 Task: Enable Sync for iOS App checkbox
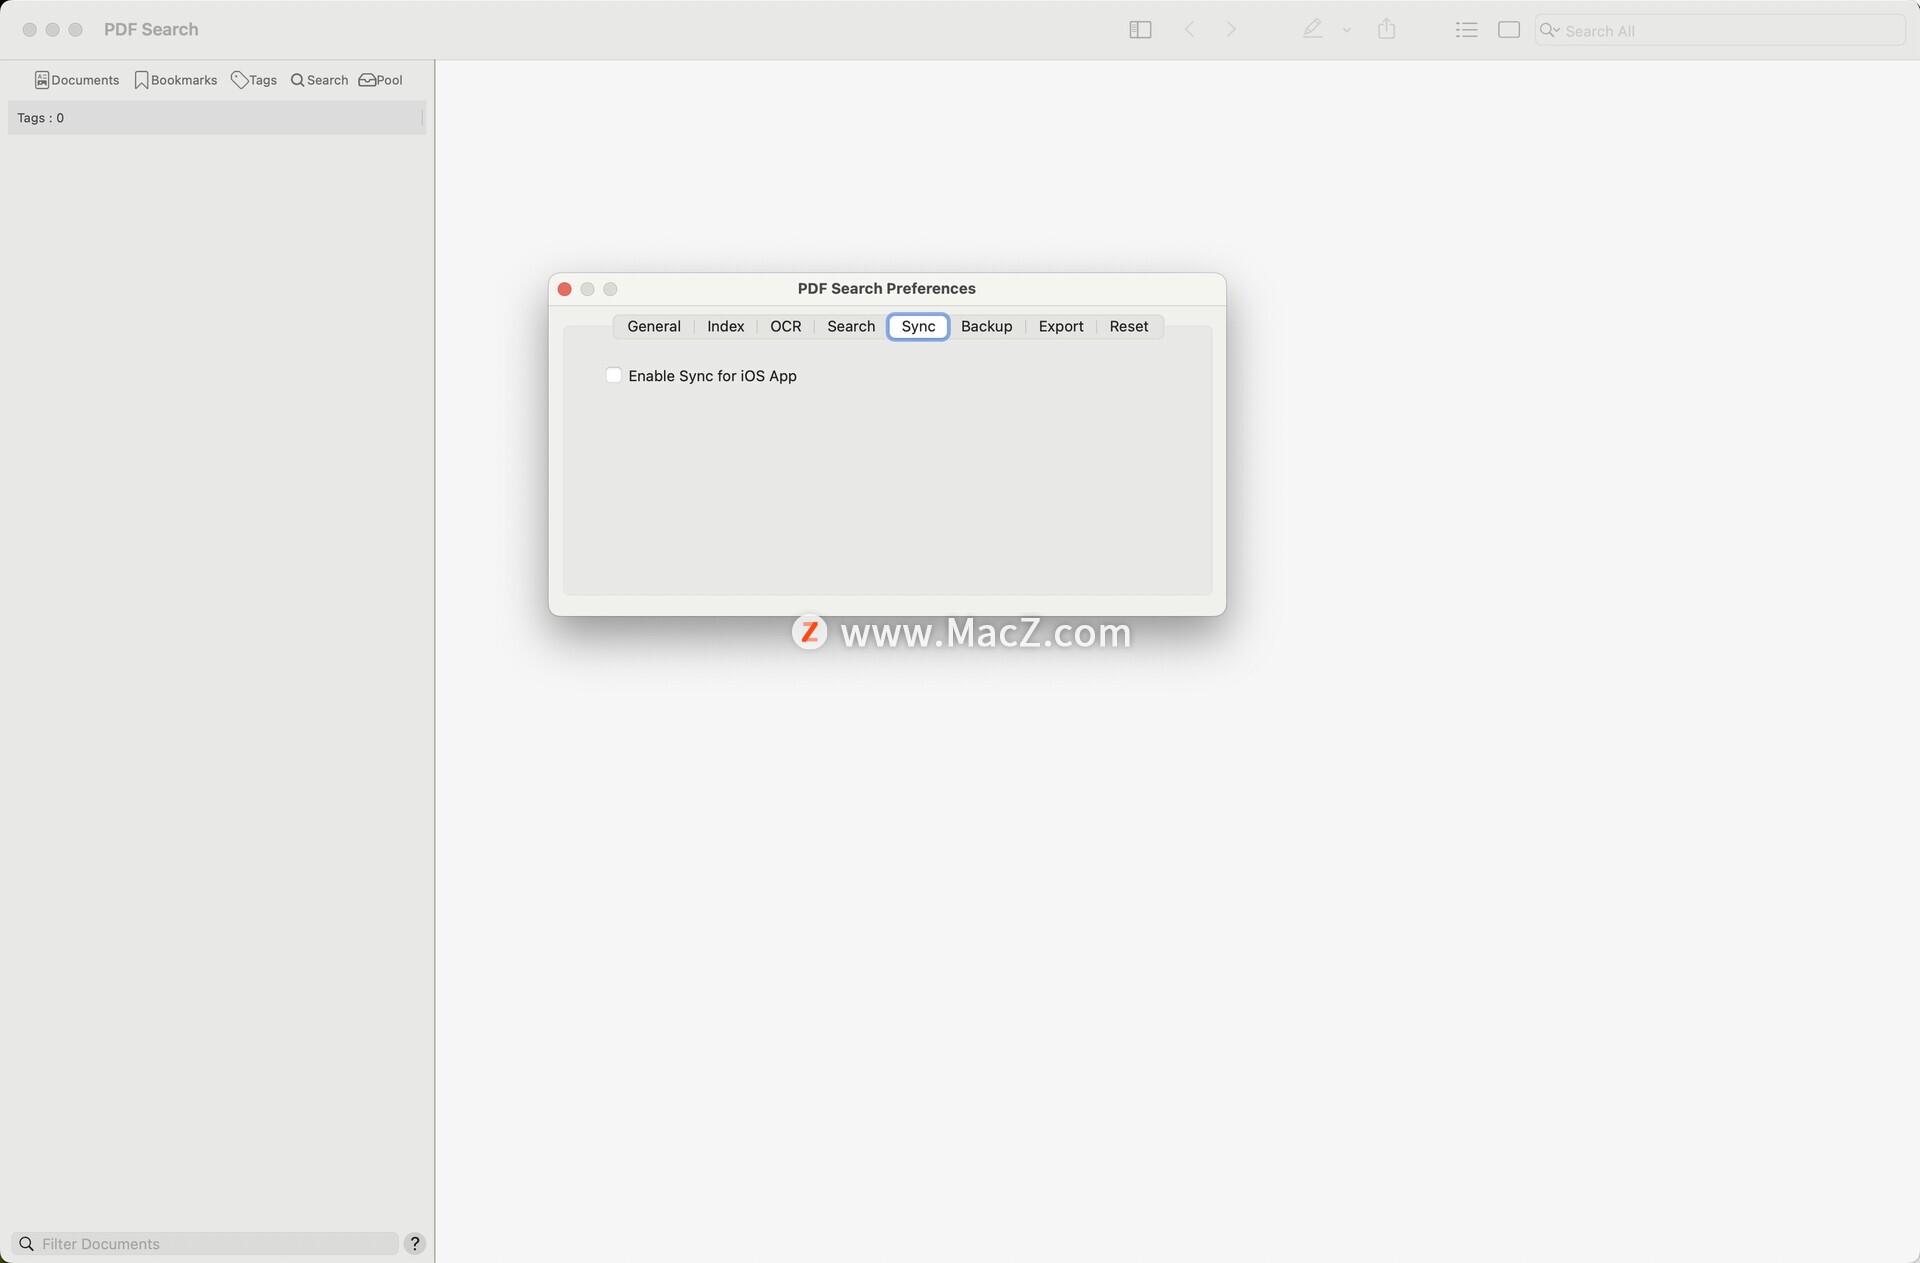[x=613, y=375]
